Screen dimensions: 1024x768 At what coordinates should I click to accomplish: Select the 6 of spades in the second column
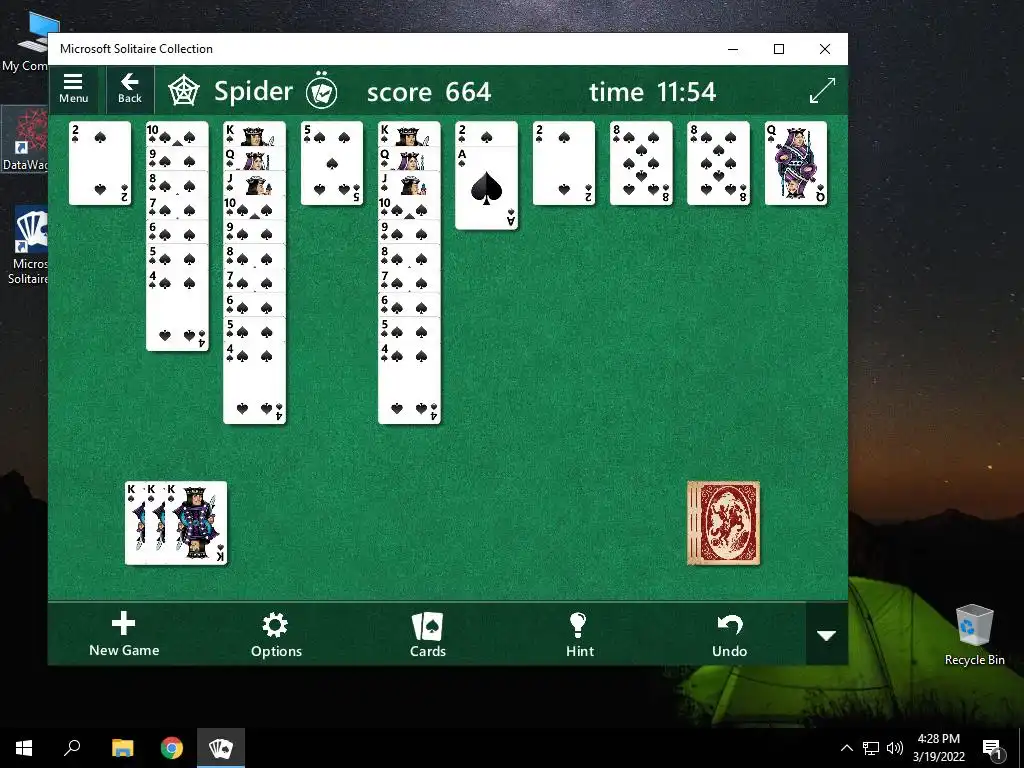177,231
